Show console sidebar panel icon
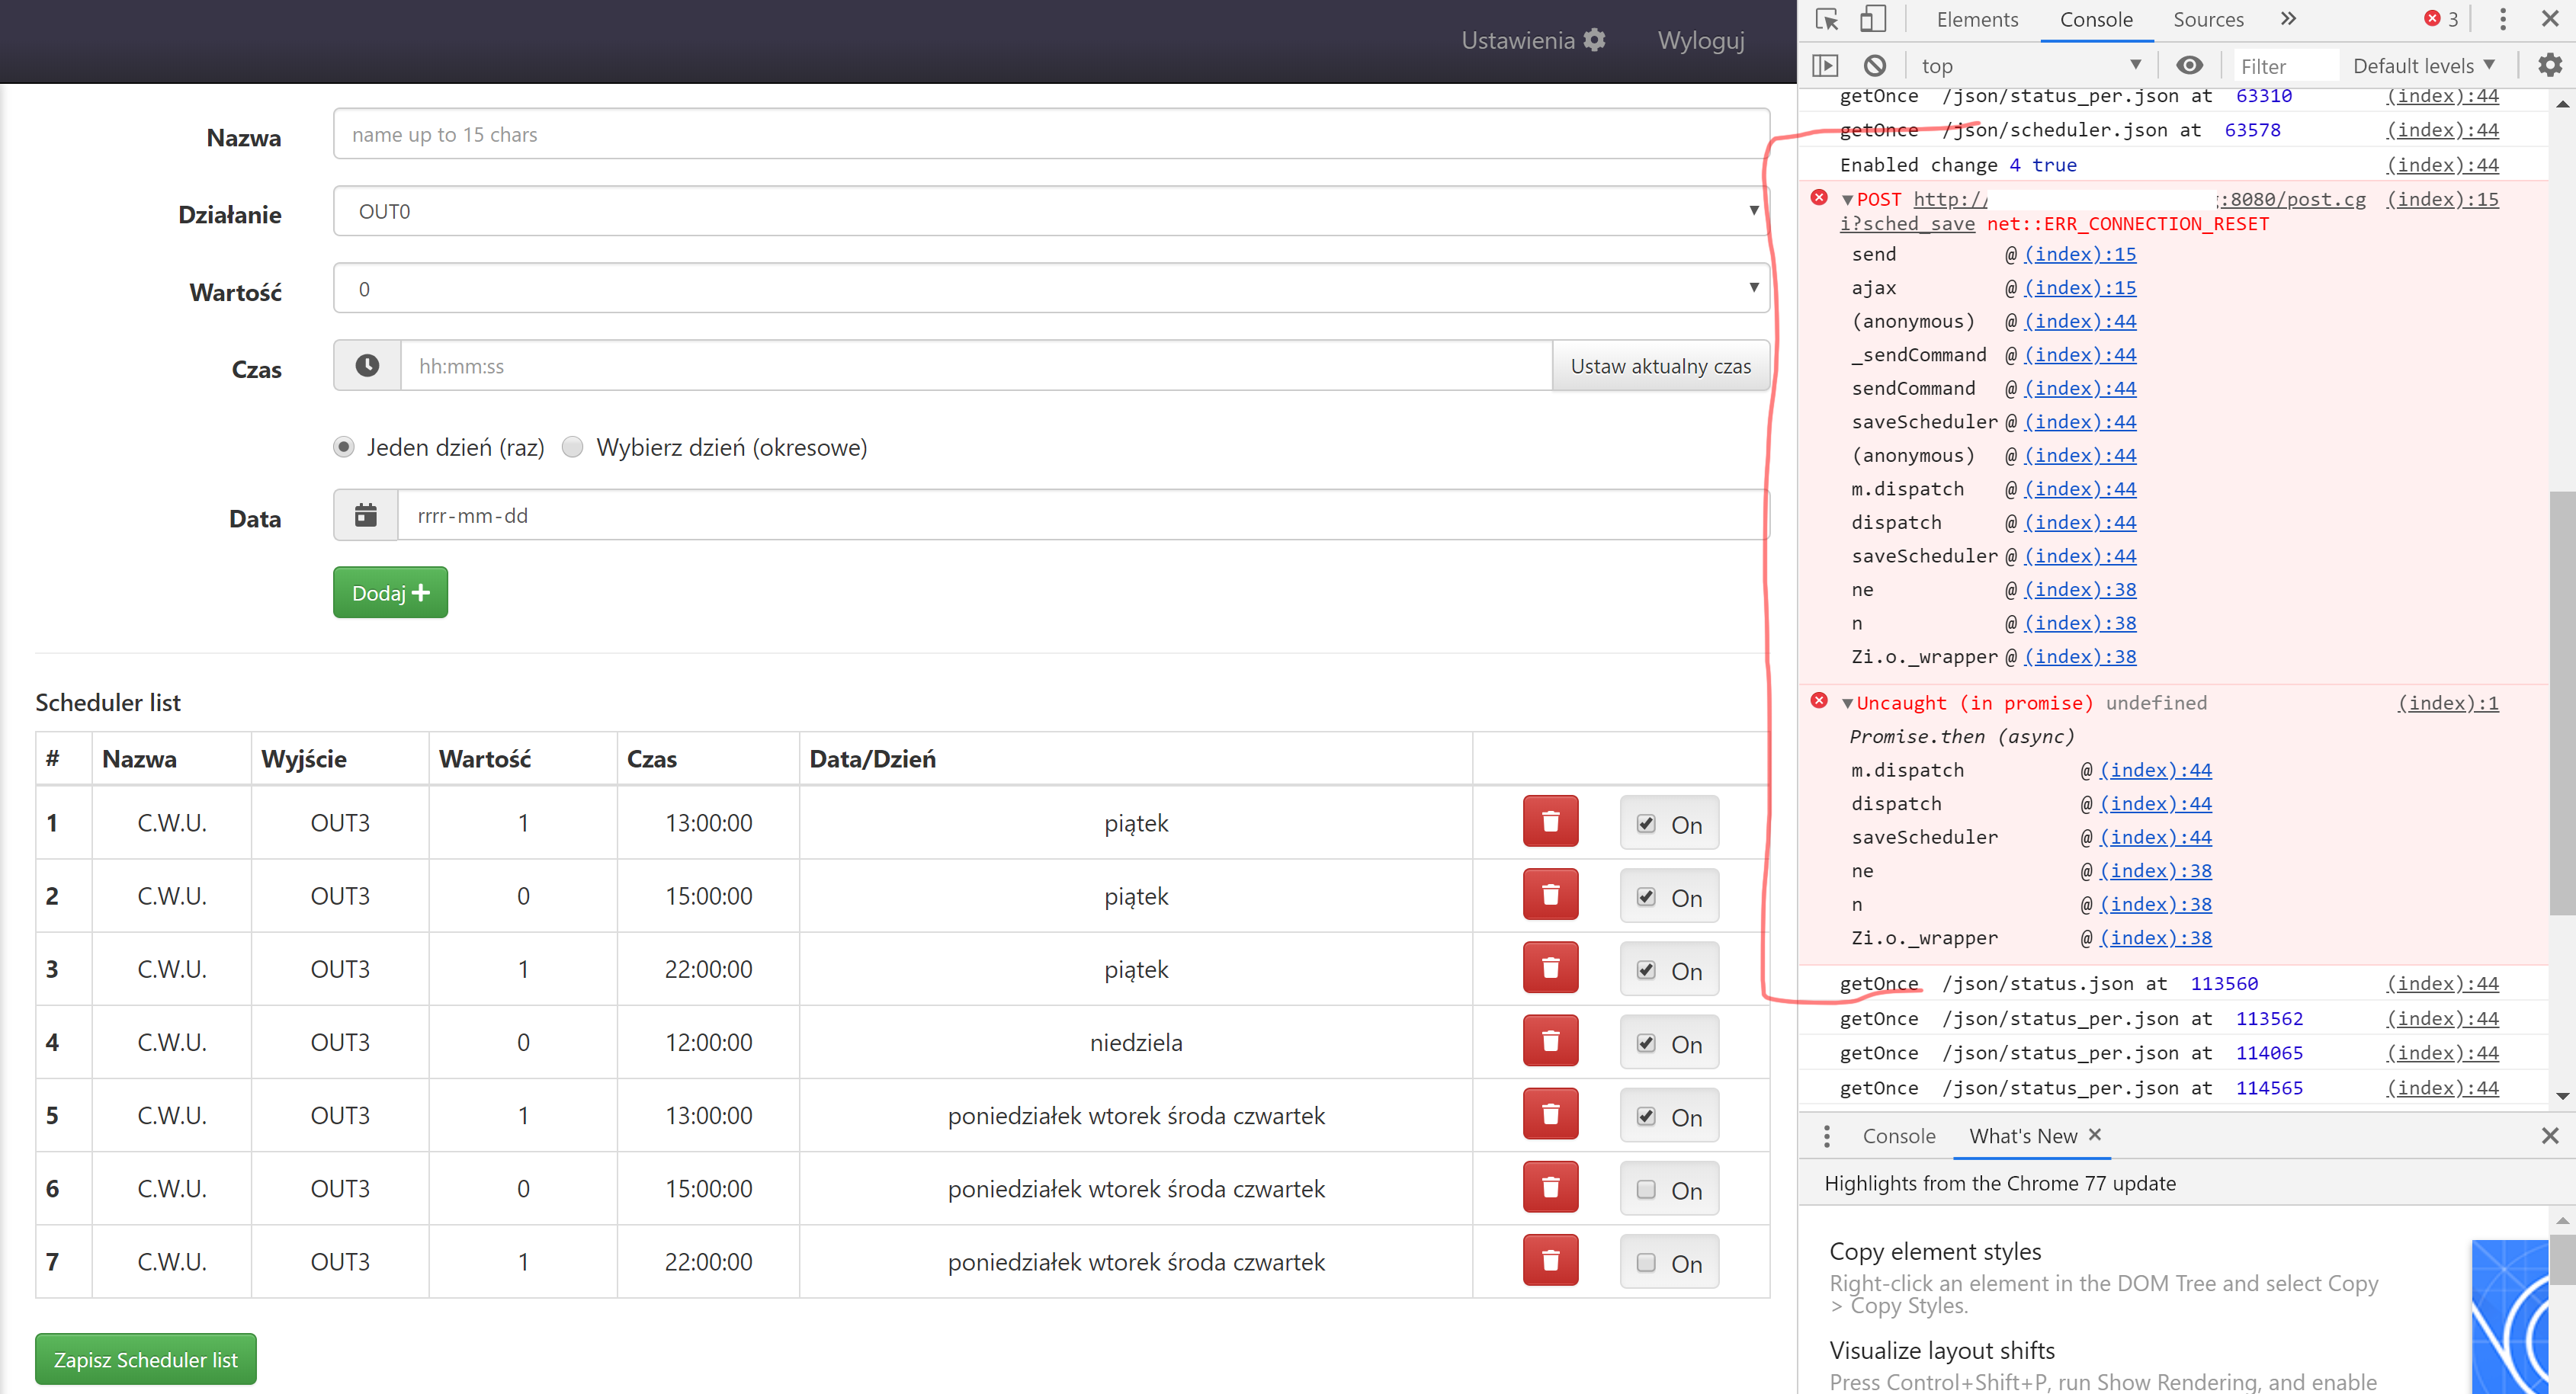 pos(1825,66)
